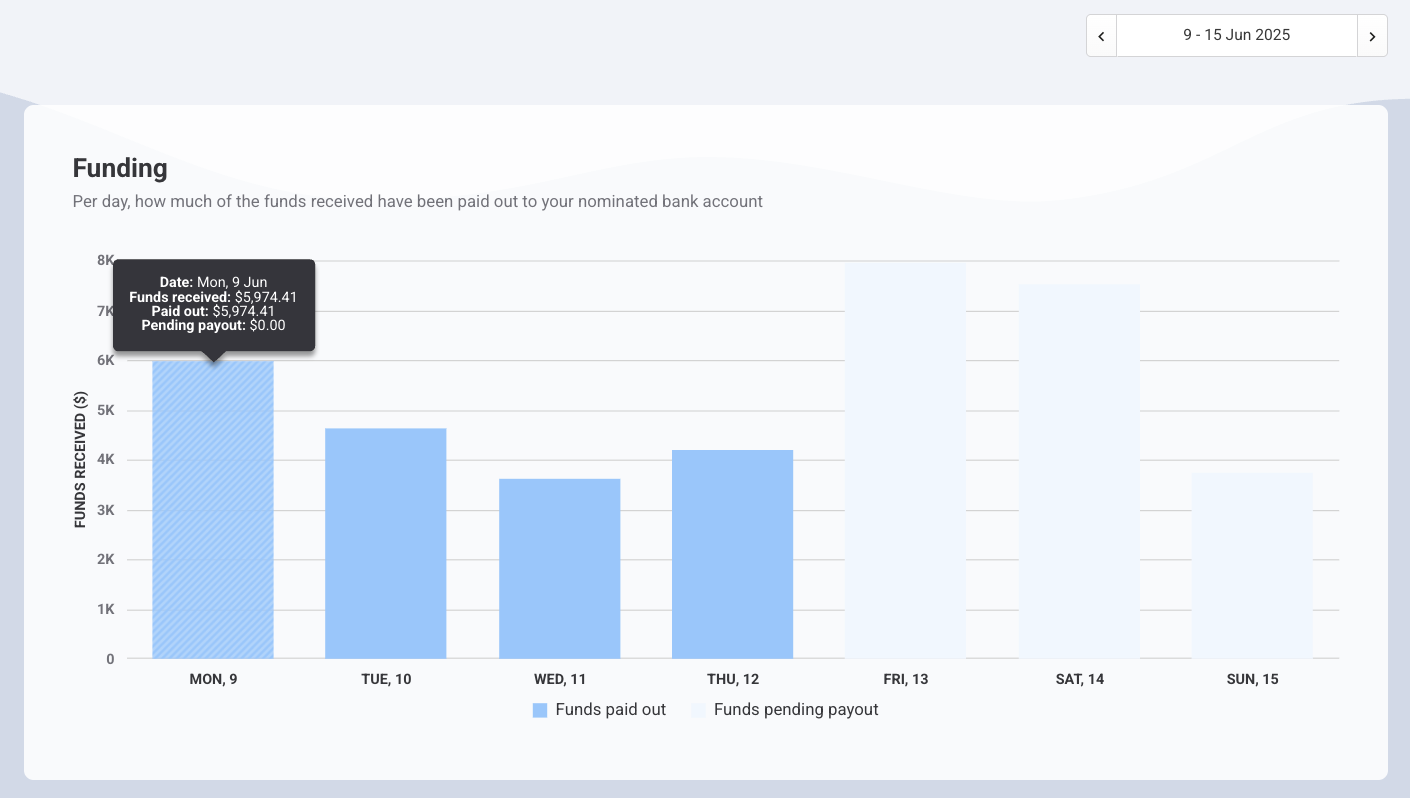Viewport: 1410px width, 798px height.
Task: Click the Mon, 9 Jun tooltip box
Action: pyautogui.click(x=214, y=304)
